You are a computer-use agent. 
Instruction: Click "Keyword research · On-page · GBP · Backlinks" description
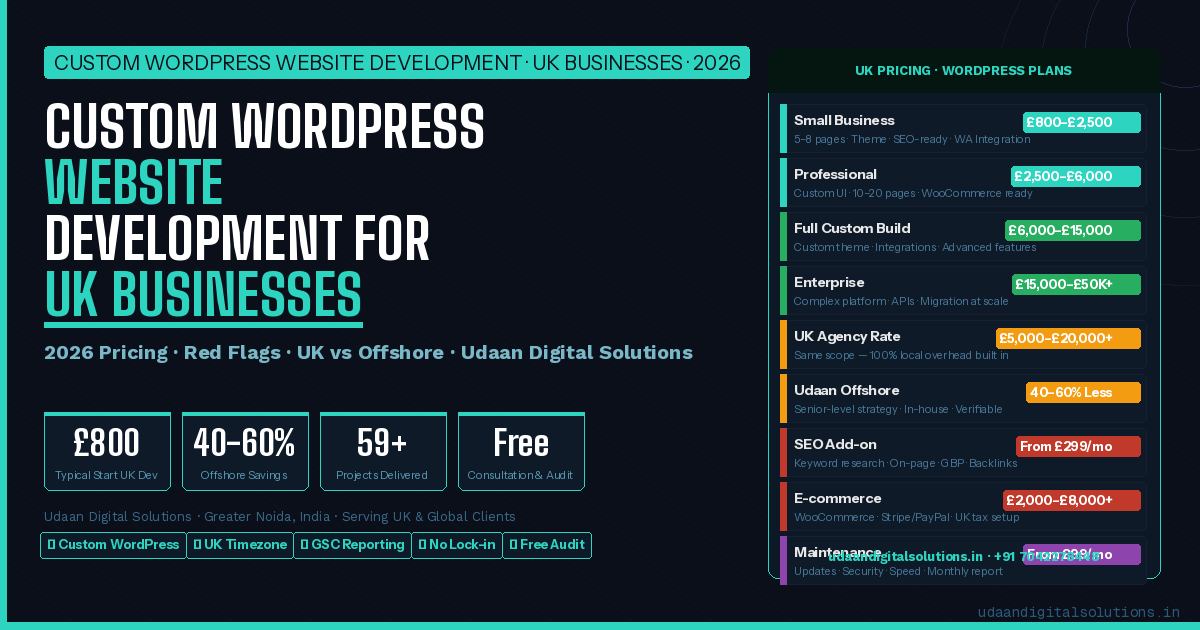tap(906, 463)
